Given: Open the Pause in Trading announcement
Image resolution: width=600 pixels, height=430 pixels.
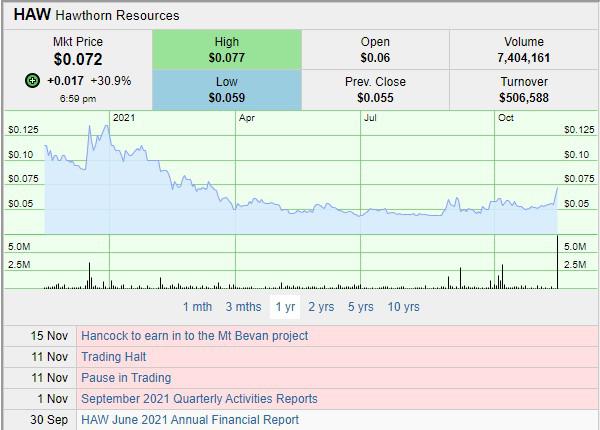Looking at the screenshot, I should tap(125, 378).
